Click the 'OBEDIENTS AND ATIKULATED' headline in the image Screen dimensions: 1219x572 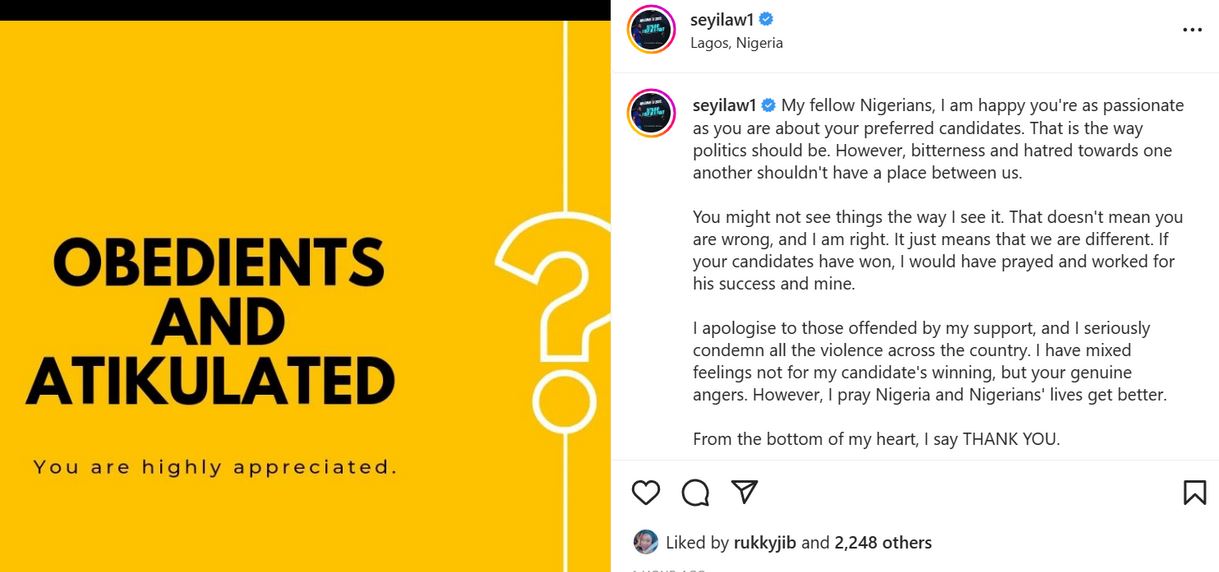click(211, 322)
